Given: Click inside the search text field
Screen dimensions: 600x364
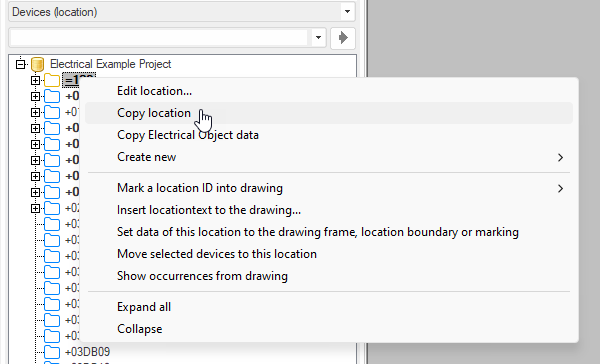Looking at the screenshot, I should (159, 38).
